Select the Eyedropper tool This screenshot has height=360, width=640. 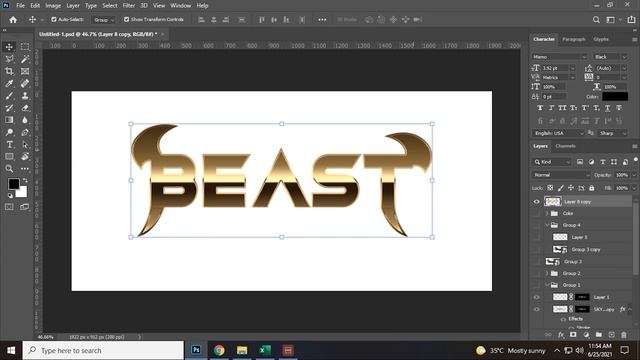coord(9,84)
